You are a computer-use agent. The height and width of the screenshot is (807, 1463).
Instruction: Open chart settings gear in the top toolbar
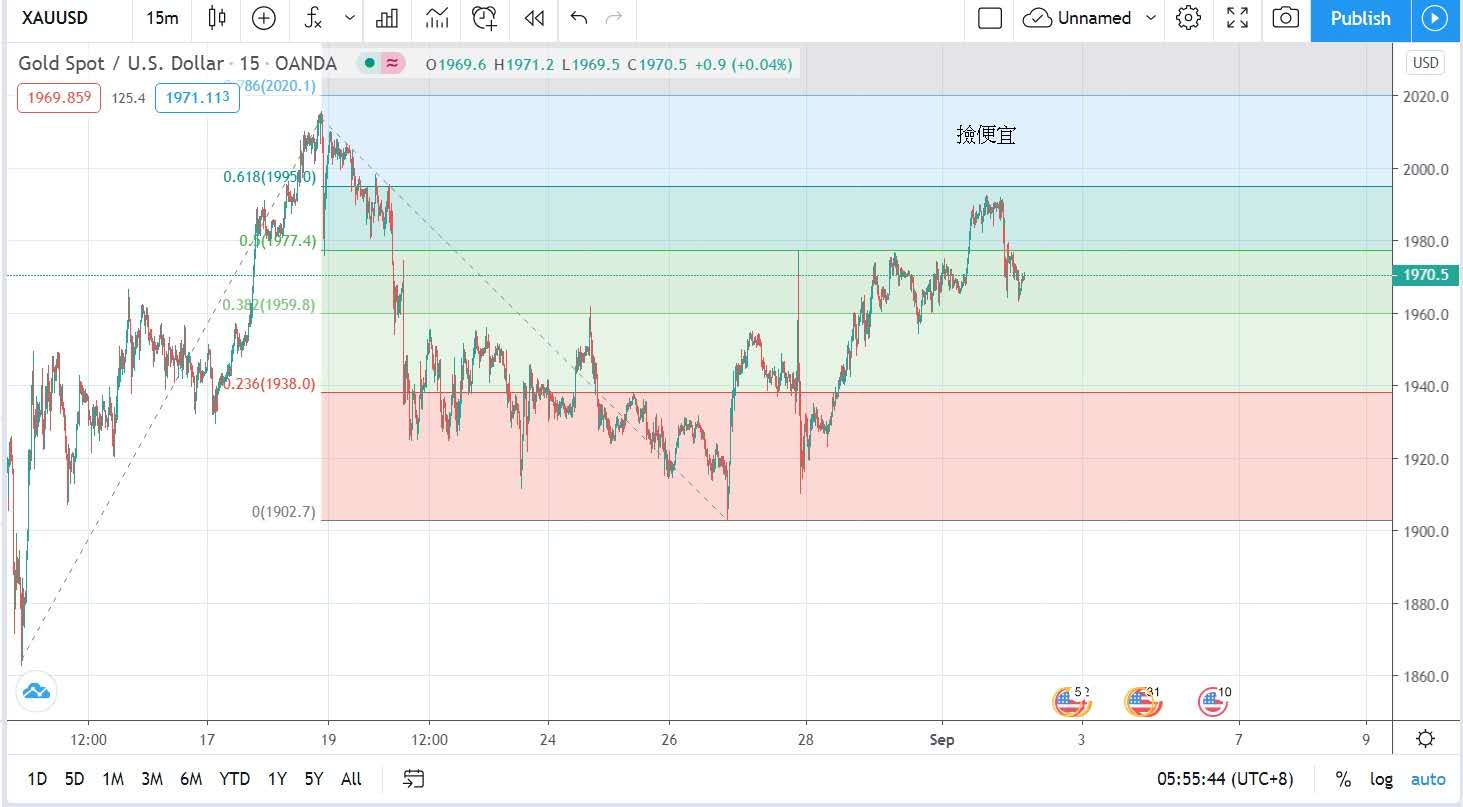tap(1188, 18)
